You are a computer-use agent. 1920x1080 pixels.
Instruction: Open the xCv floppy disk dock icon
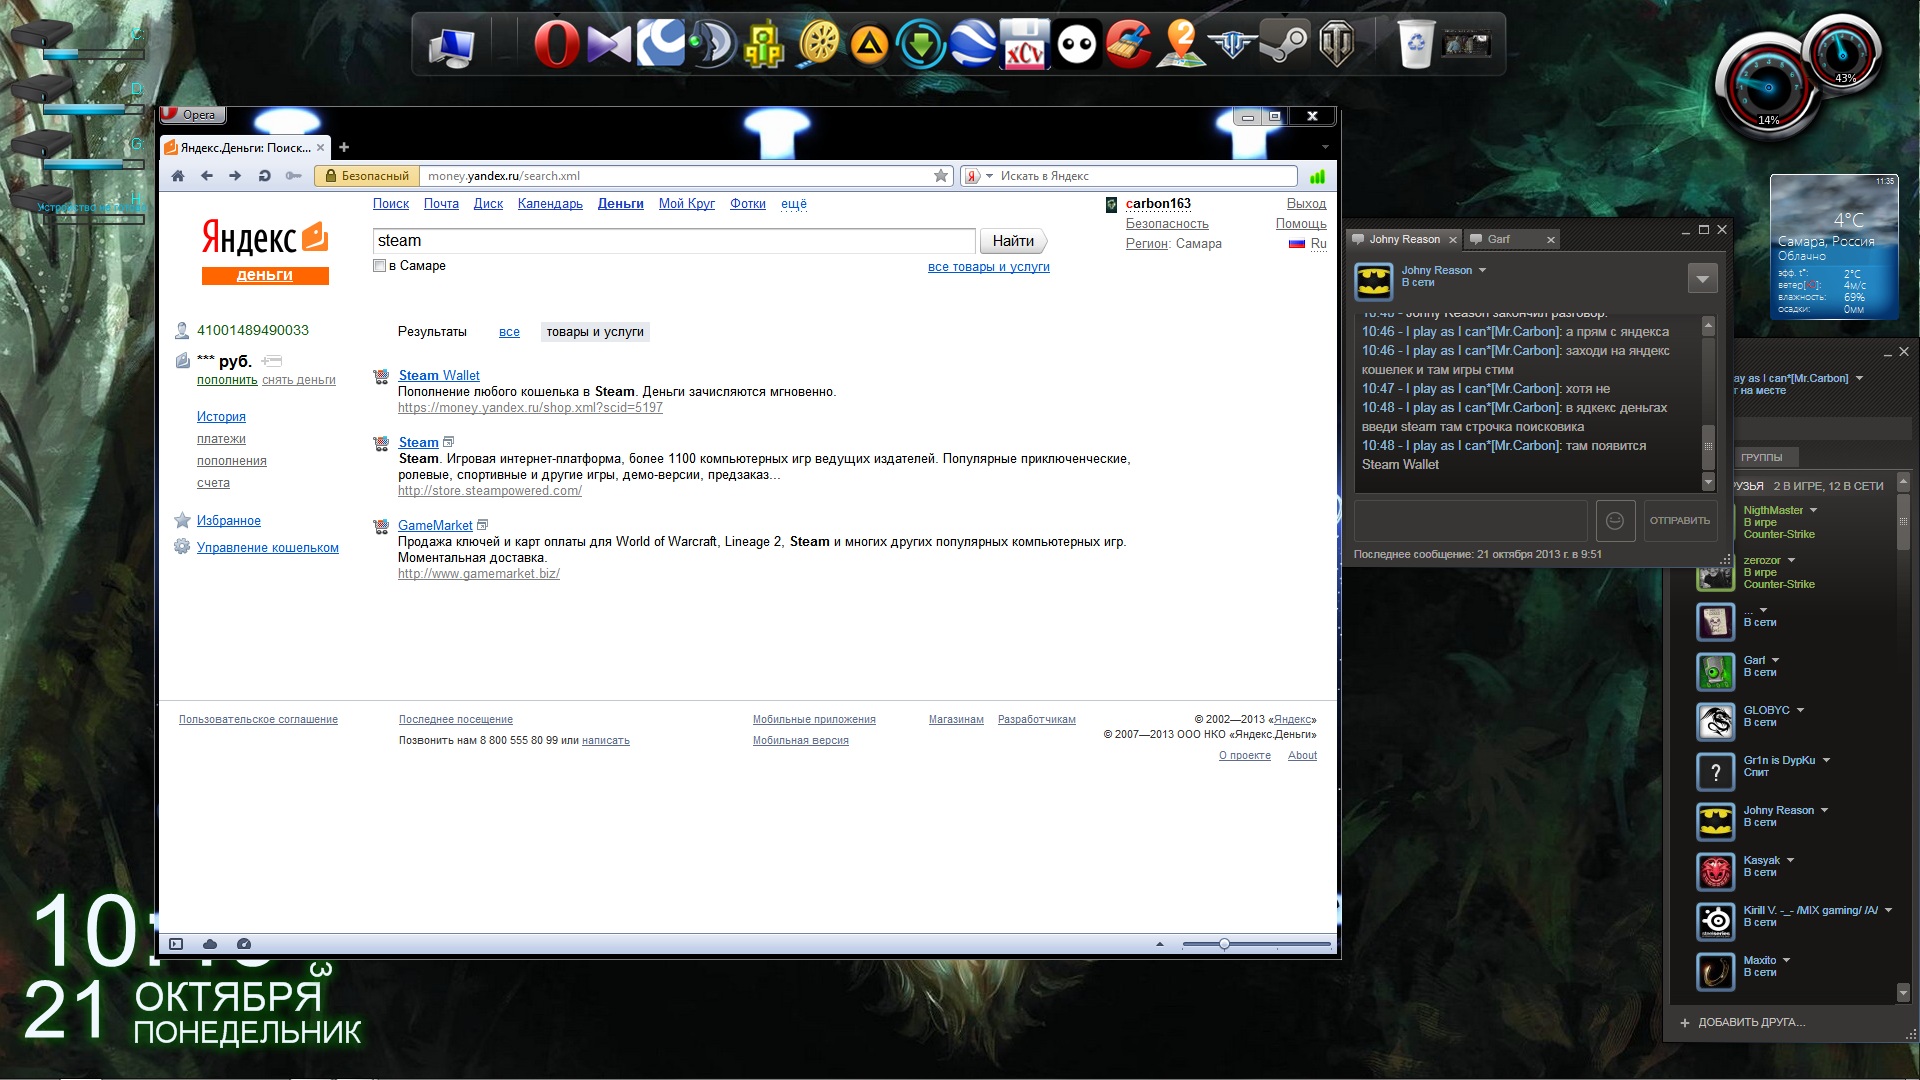pyautogui.click(x=1025, y=45)
